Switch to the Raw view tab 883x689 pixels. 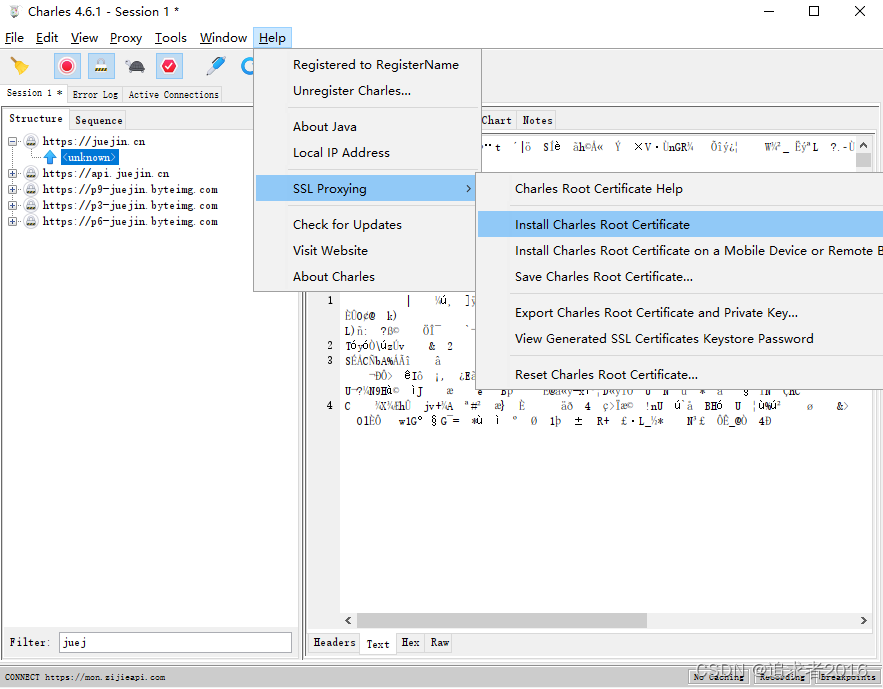[x=439, y=643]
